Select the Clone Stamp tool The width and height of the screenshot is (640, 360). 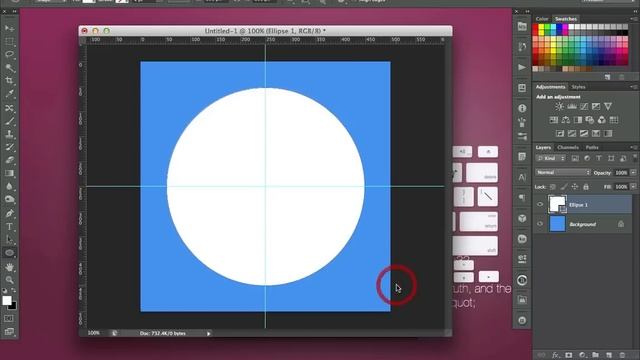click(9, 134)
